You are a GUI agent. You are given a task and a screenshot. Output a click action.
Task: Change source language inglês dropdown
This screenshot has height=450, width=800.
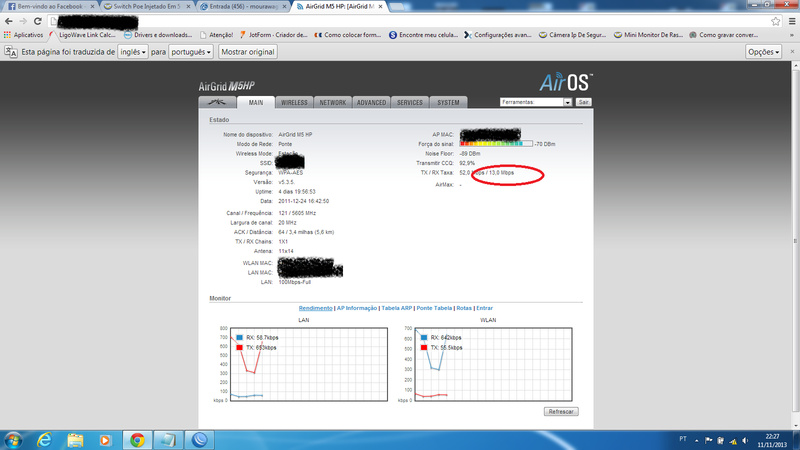tap(133, 52)
